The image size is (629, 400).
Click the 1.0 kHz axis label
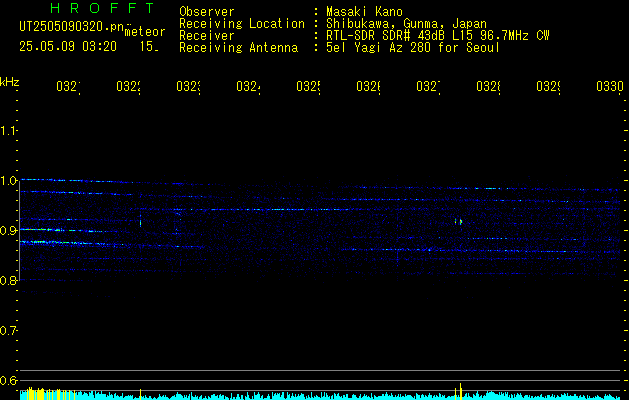click(8, 181)
